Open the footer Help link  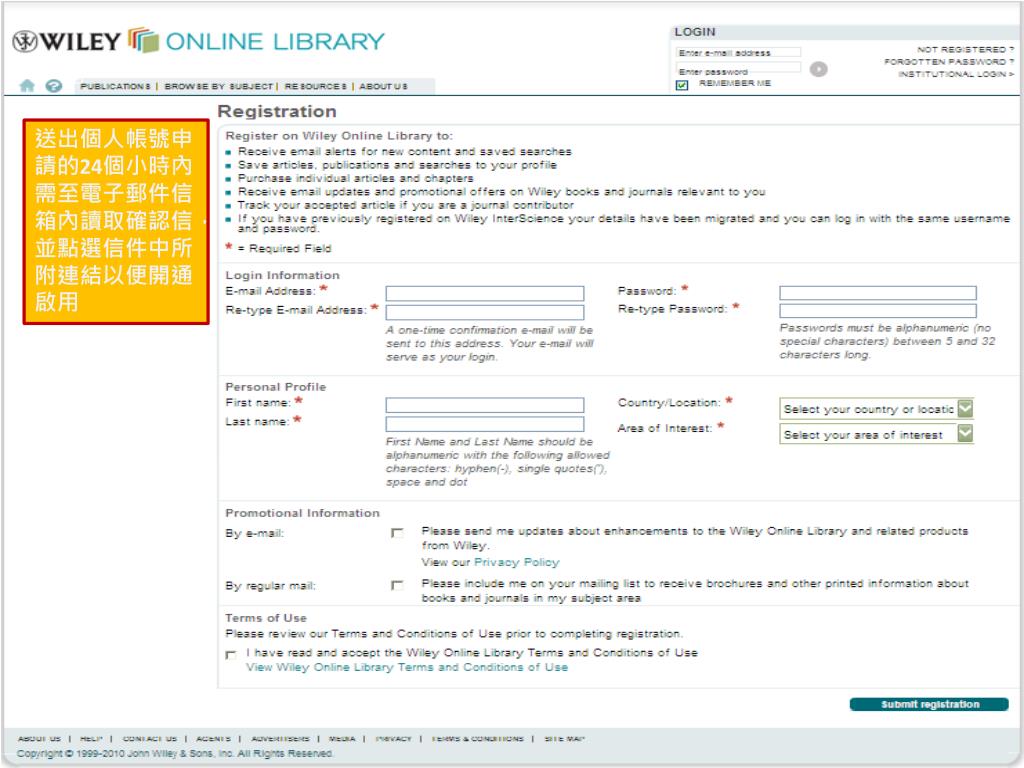coord(91,739)
